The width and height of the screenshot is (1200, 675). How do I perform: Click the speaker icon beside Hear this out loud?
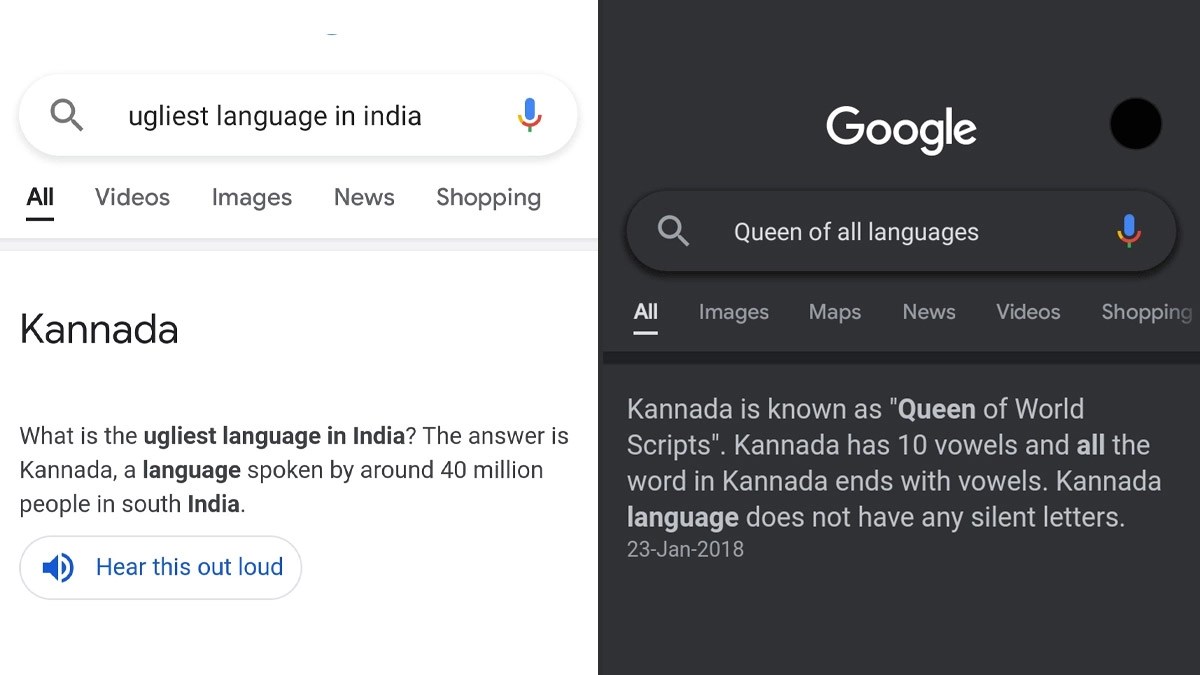tap(58, 568)
